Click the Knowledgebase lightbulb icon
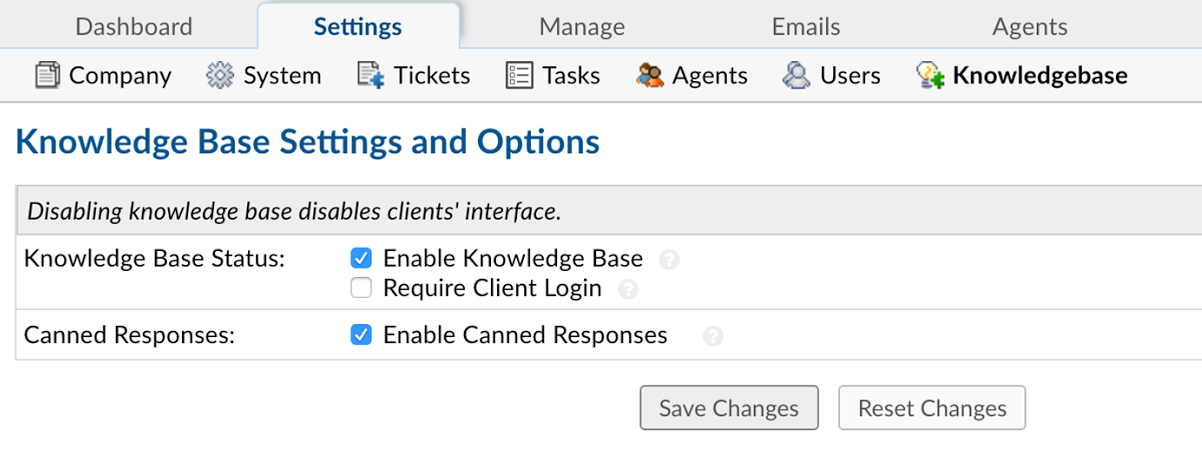Screen dimensions: 1202x457 pos(930,75)
